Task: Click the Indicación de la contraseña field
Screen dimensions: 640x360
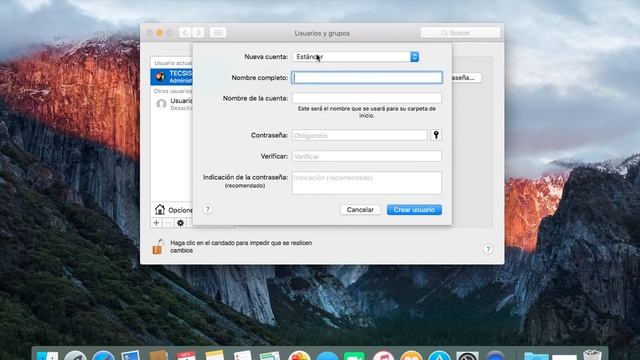Action: click(x=367, y=182)
